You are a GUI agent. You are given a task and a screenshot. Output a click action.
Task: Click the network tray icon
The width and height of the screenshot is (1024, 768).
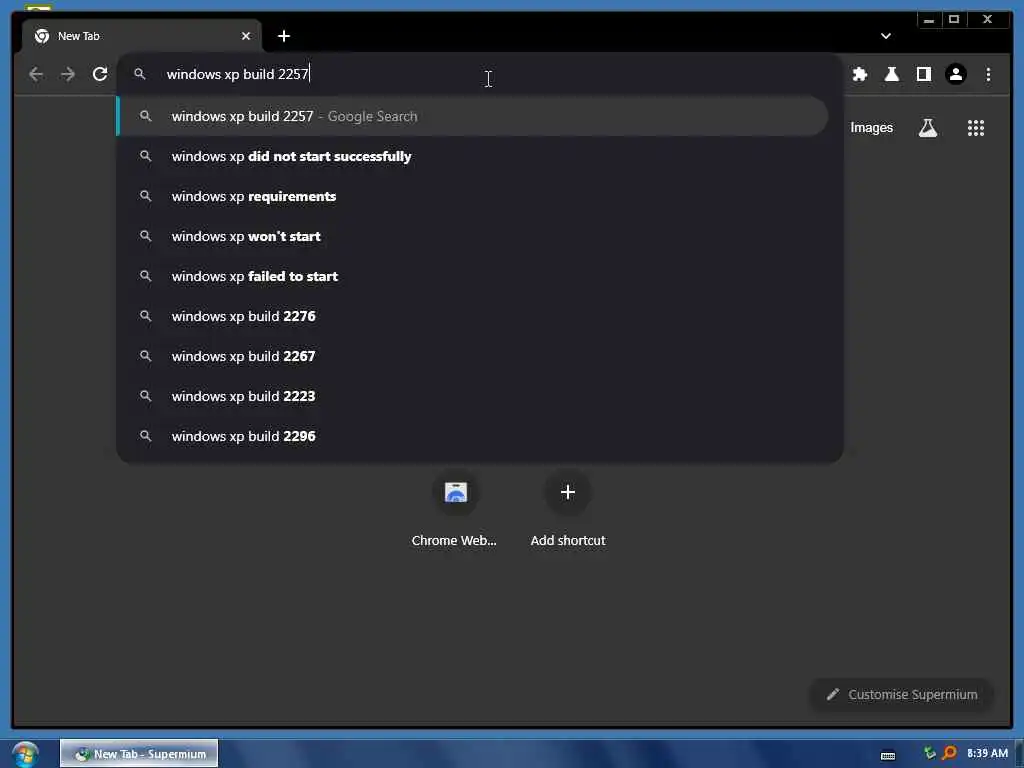929,753
